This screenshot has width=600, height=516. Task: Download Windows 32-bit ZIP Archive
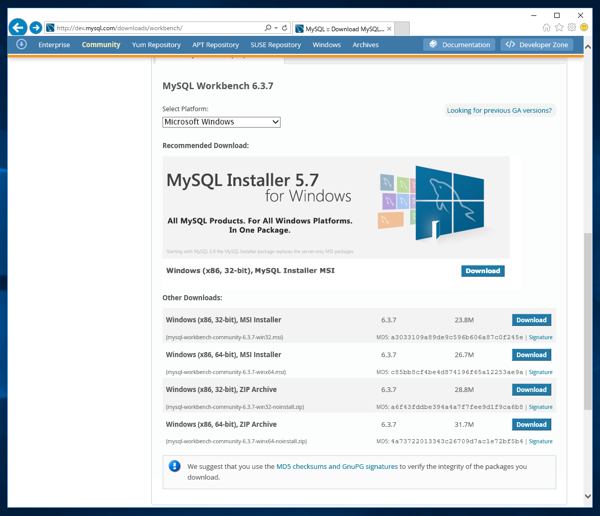click(531, 390)
